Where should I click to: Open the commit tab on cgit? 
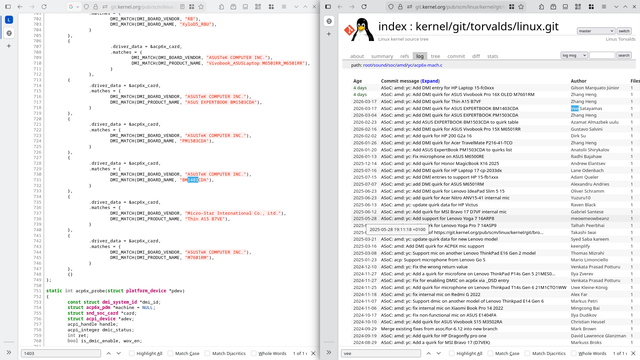click(x=456, y=56)
